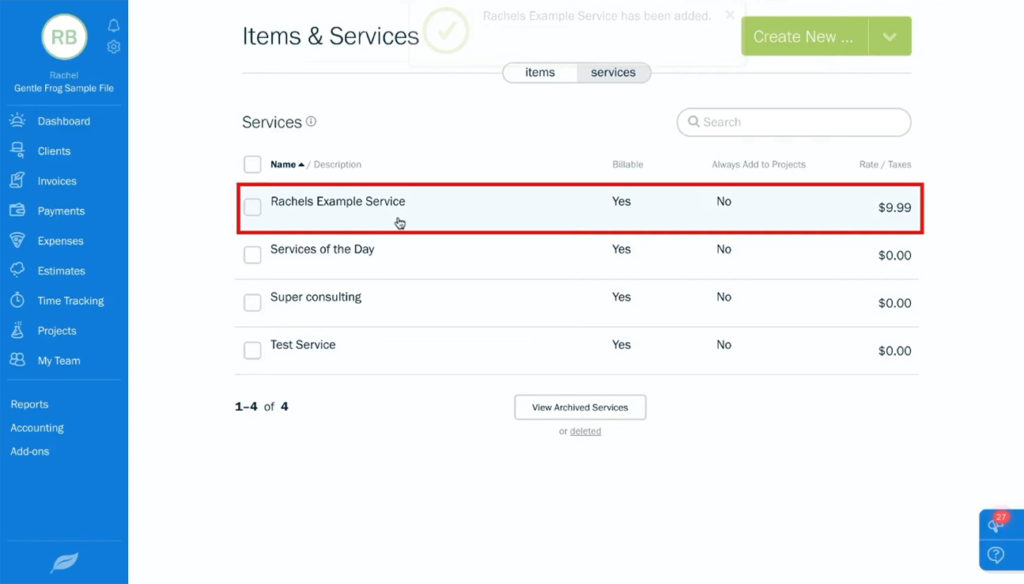The height and width of the screenshot is (584, 1024).
Task: Select the Test Service checkbox
Action: 252,350
